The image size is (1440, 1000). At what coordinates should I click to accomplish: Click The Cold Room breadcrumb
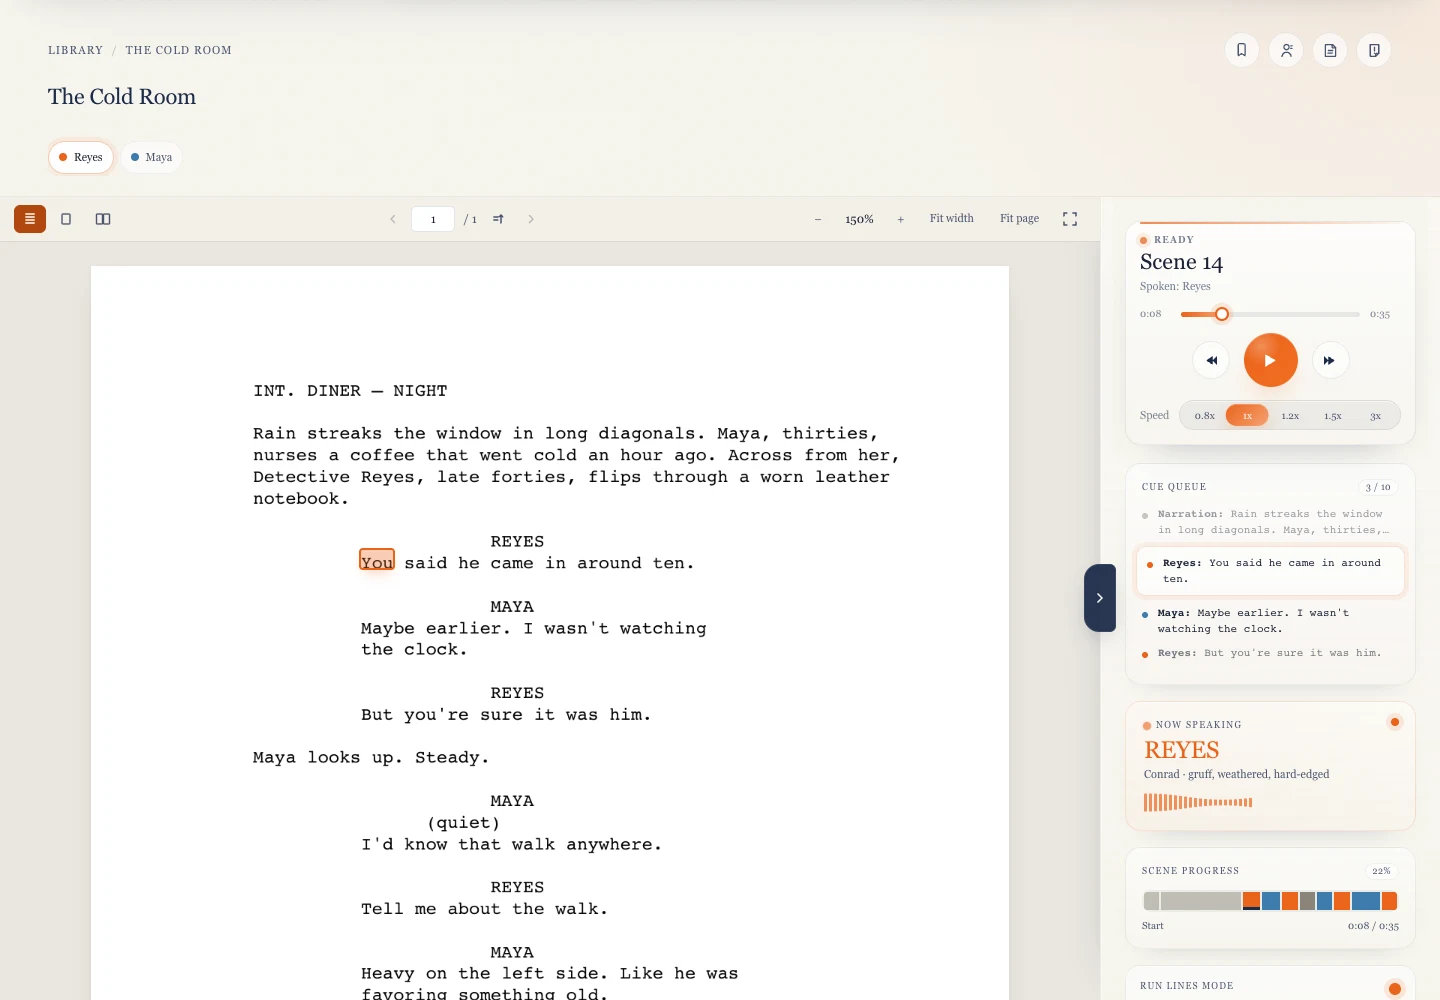(179, 50)
